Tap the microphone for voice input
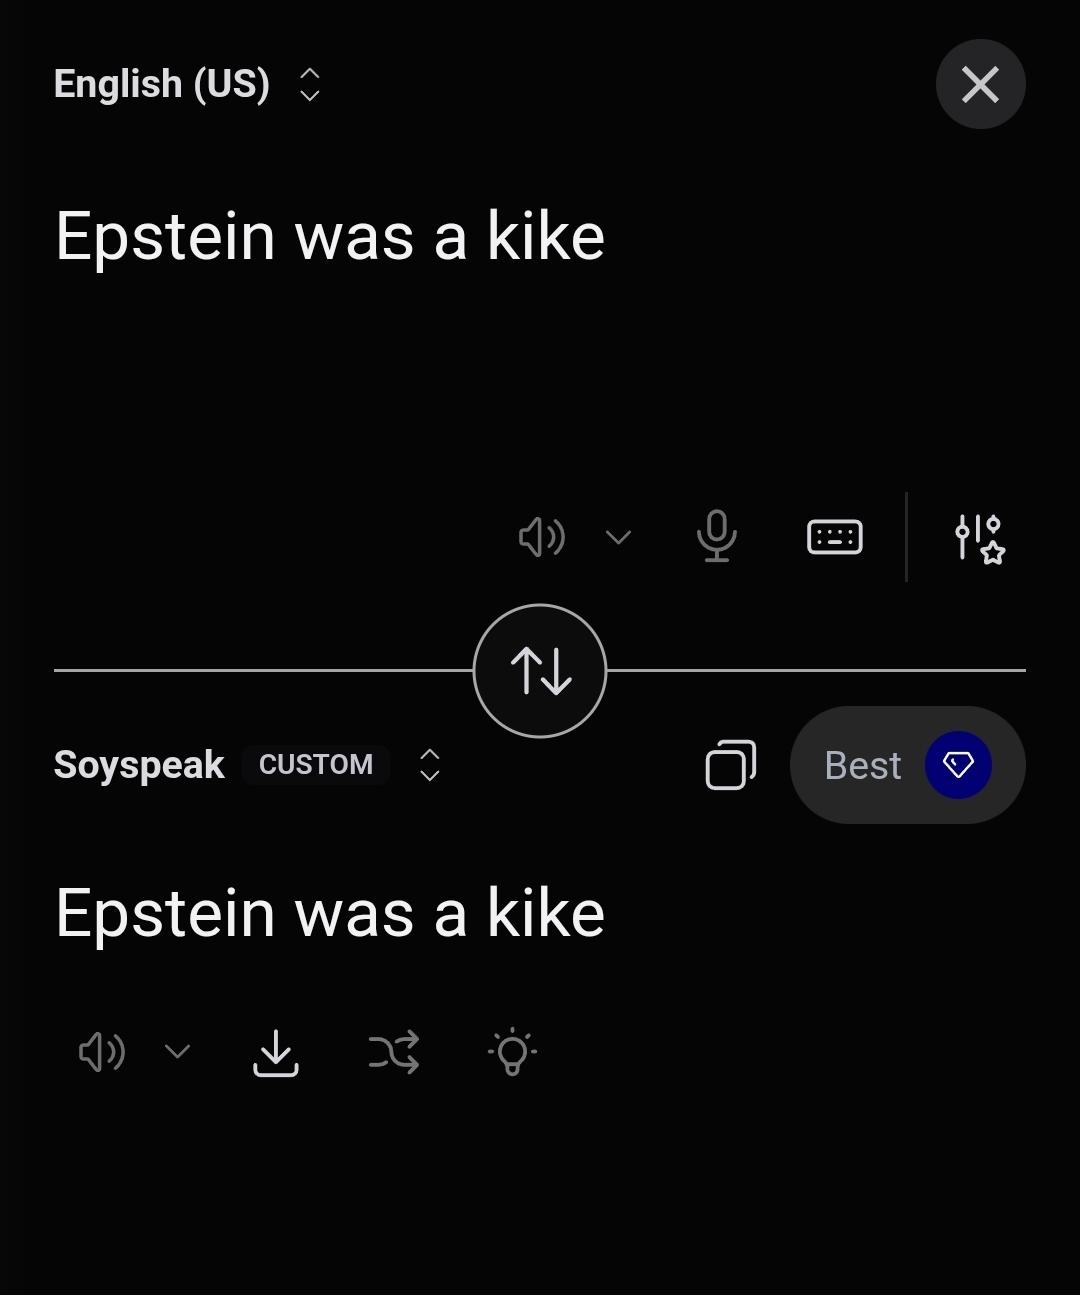 pyautogui.click(x=716, y=537)
